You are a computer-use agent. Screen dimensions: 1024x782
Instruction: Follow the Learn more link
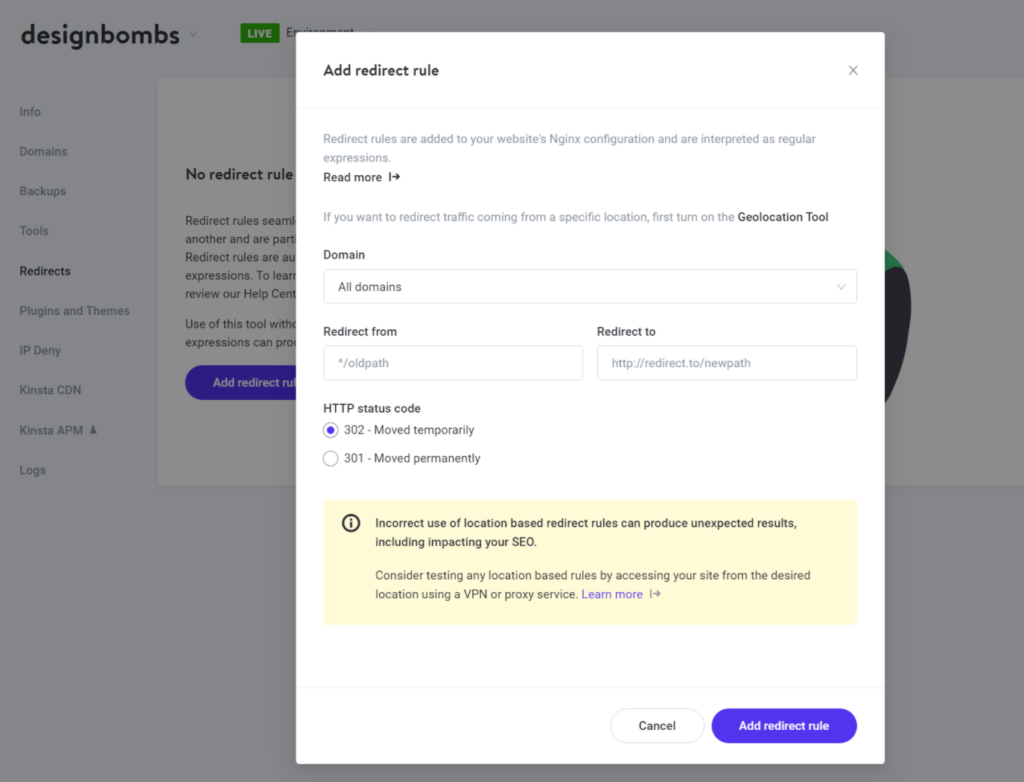pos(612,594)
